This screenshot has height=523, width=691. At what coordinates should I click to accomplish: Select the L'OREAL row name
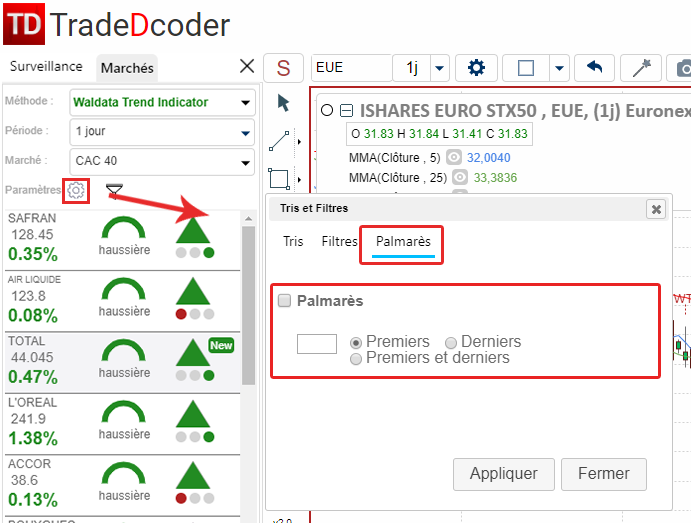[x=33, y=402]
